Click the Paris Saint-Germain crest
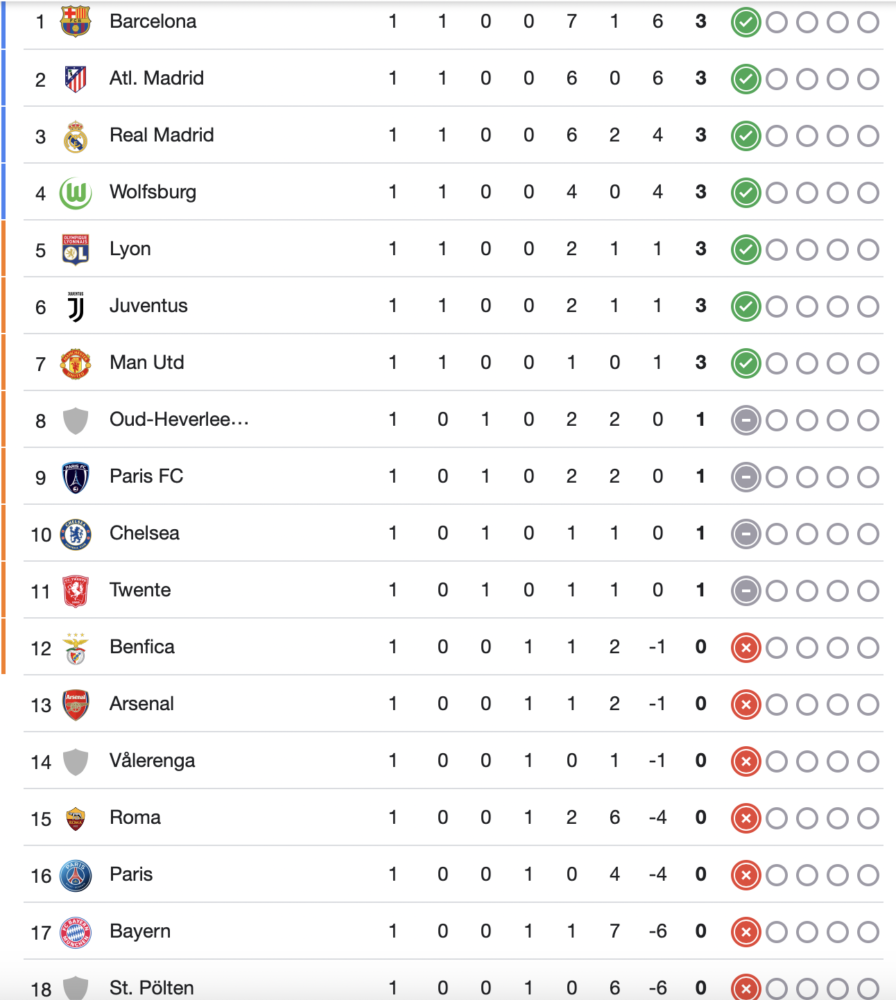The image size is (896, 1000). pos(75,876)
